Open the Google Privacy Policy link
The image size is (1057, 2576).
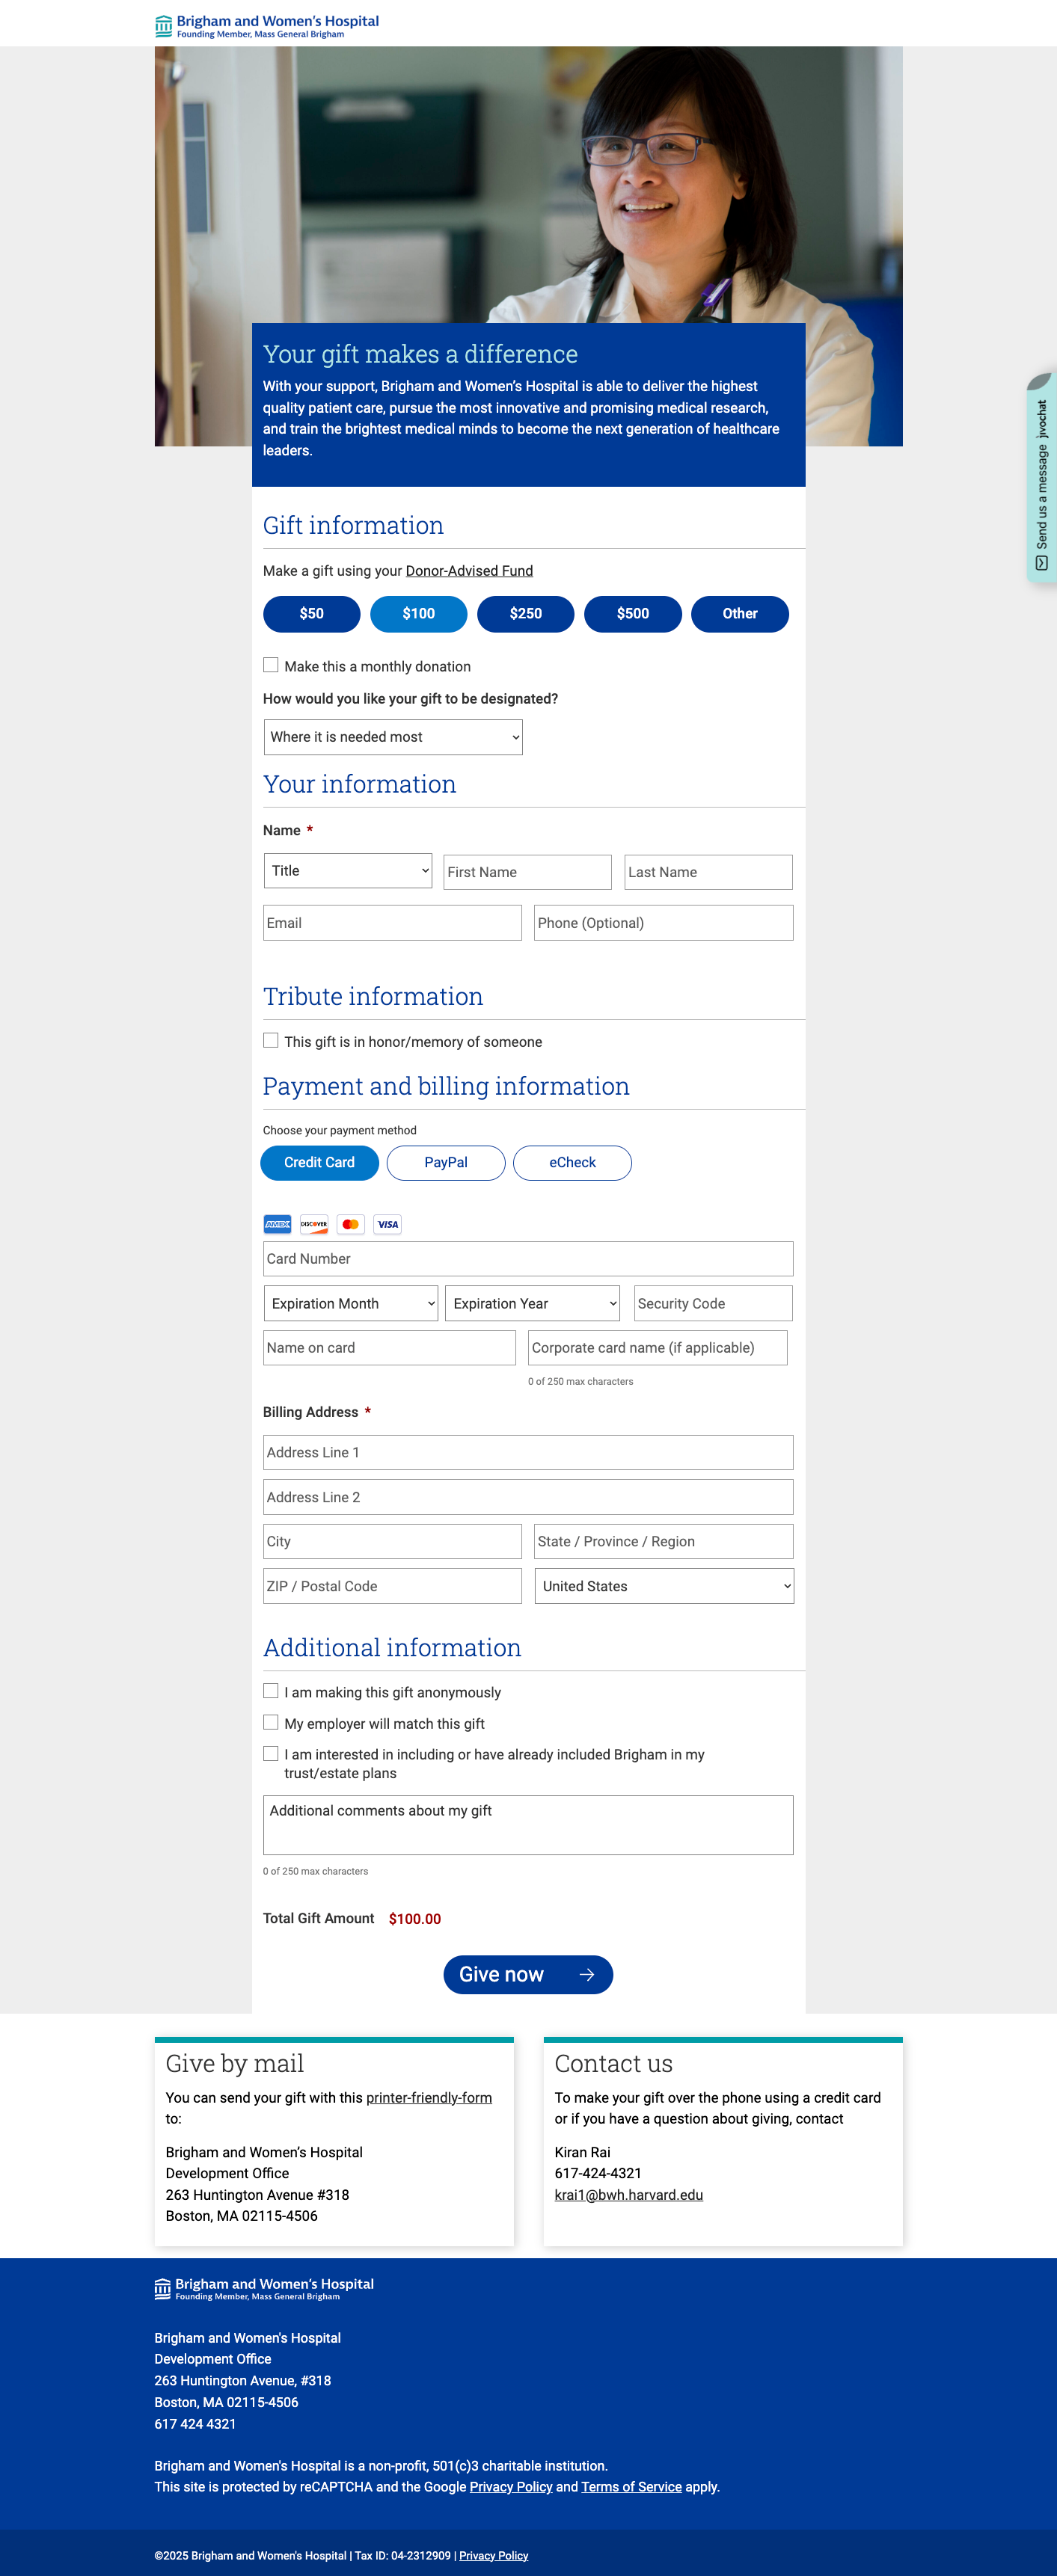[x=511, y=2486]
